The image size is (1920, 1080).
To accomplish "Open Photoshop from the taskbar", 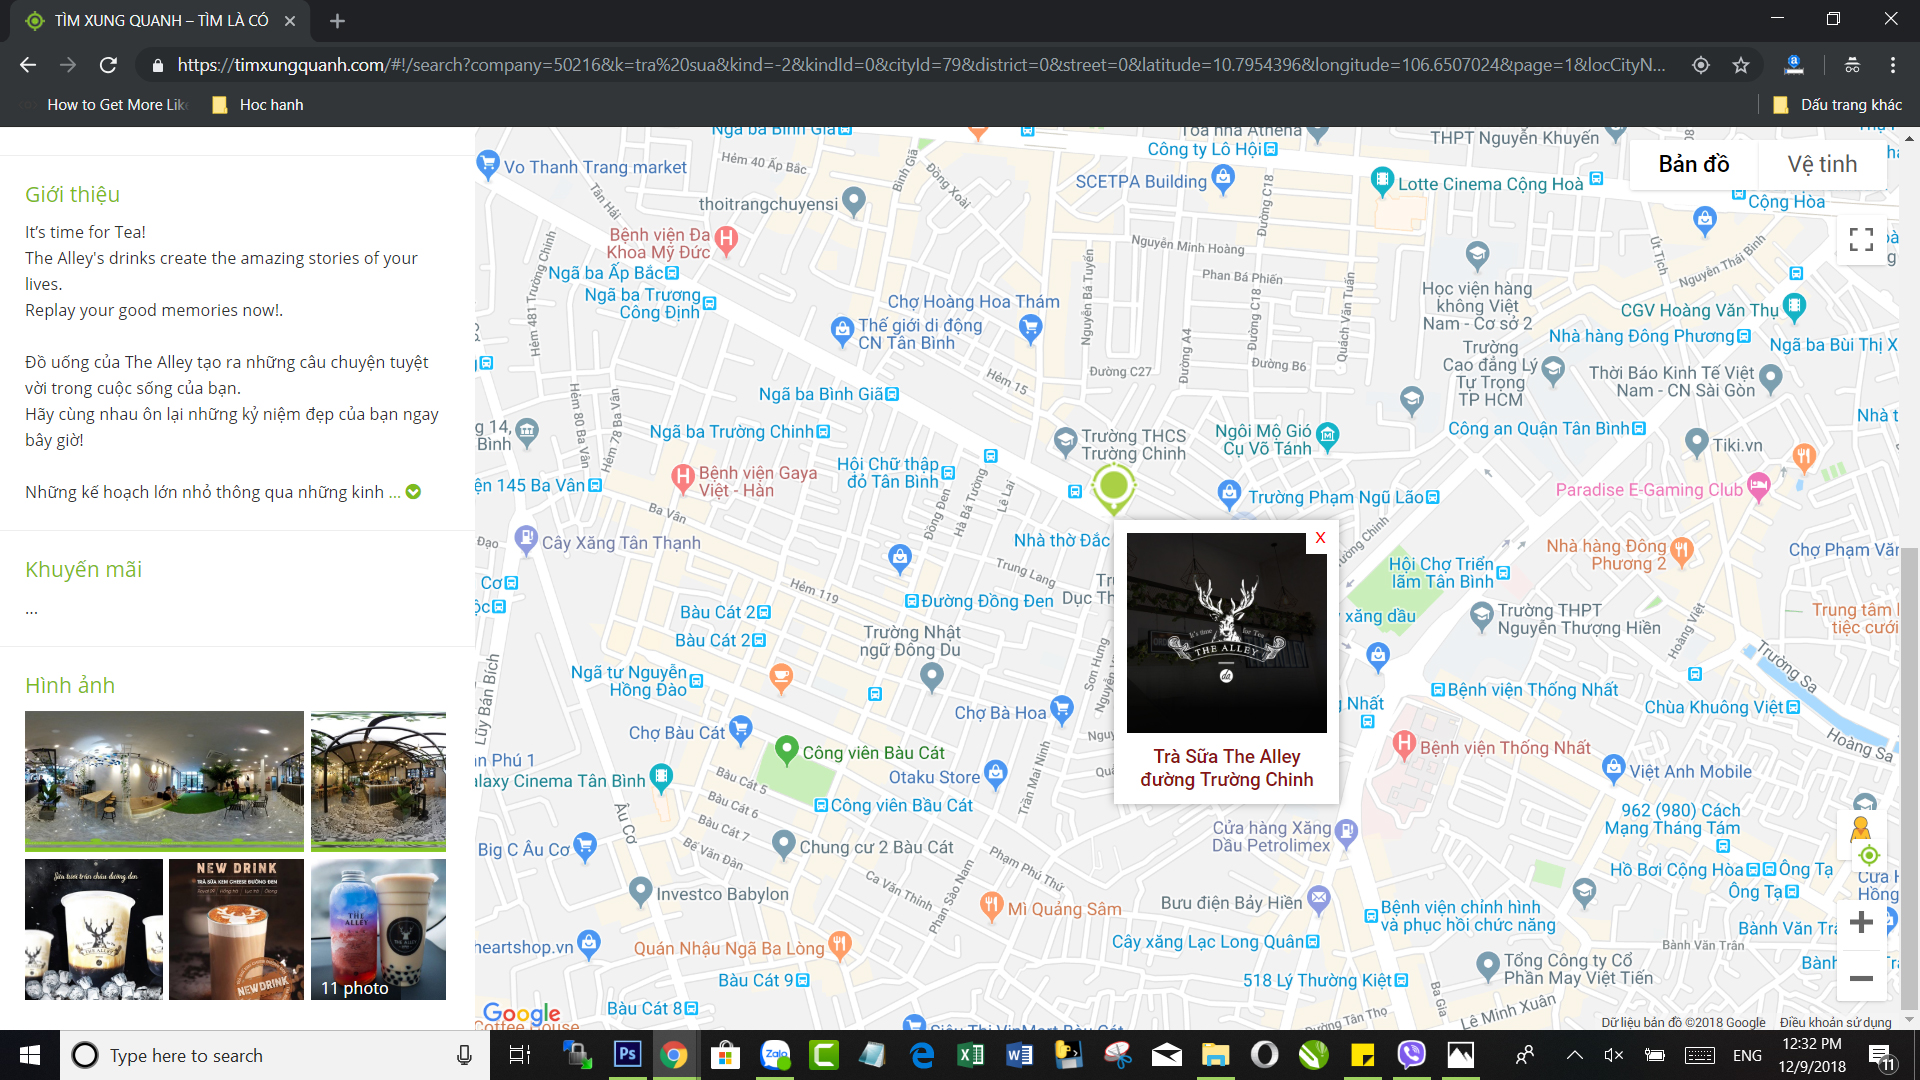I will point(627,1055).
